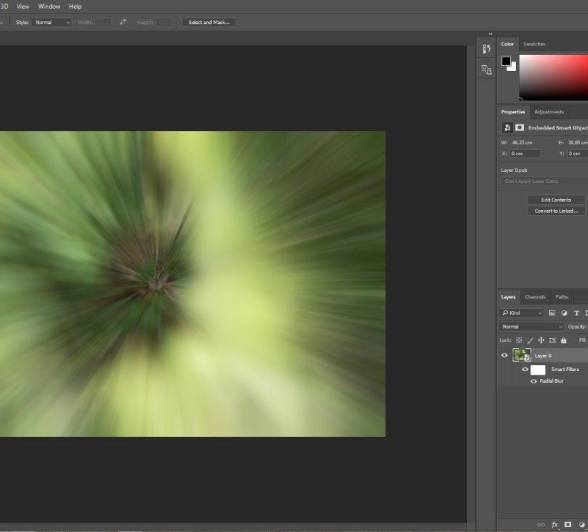Open the panel icon below History
Image resolution: width=588 pixels, height=532 pixels.
pos(486,69)
